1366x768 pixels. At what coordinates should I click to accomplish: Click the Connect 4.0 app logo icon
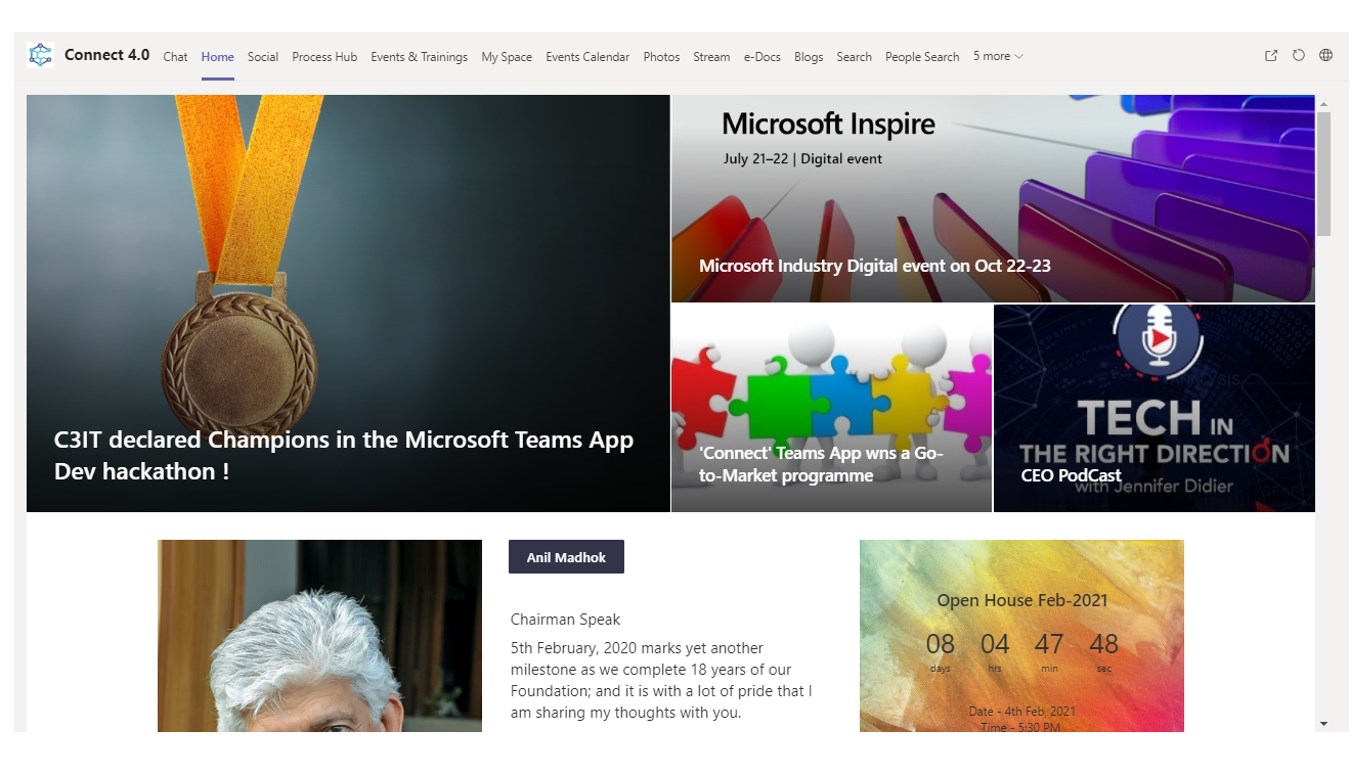(40, 56)
